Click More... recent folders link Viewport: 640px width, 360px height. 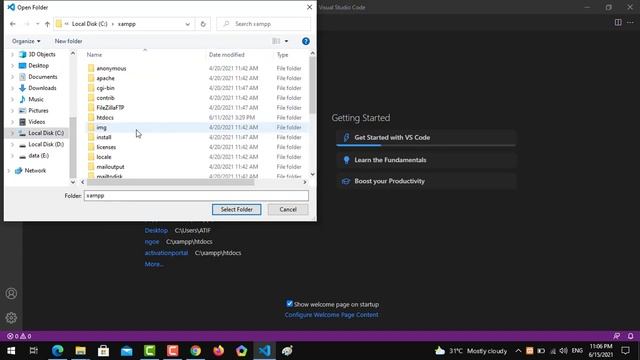tap(154, 264)
